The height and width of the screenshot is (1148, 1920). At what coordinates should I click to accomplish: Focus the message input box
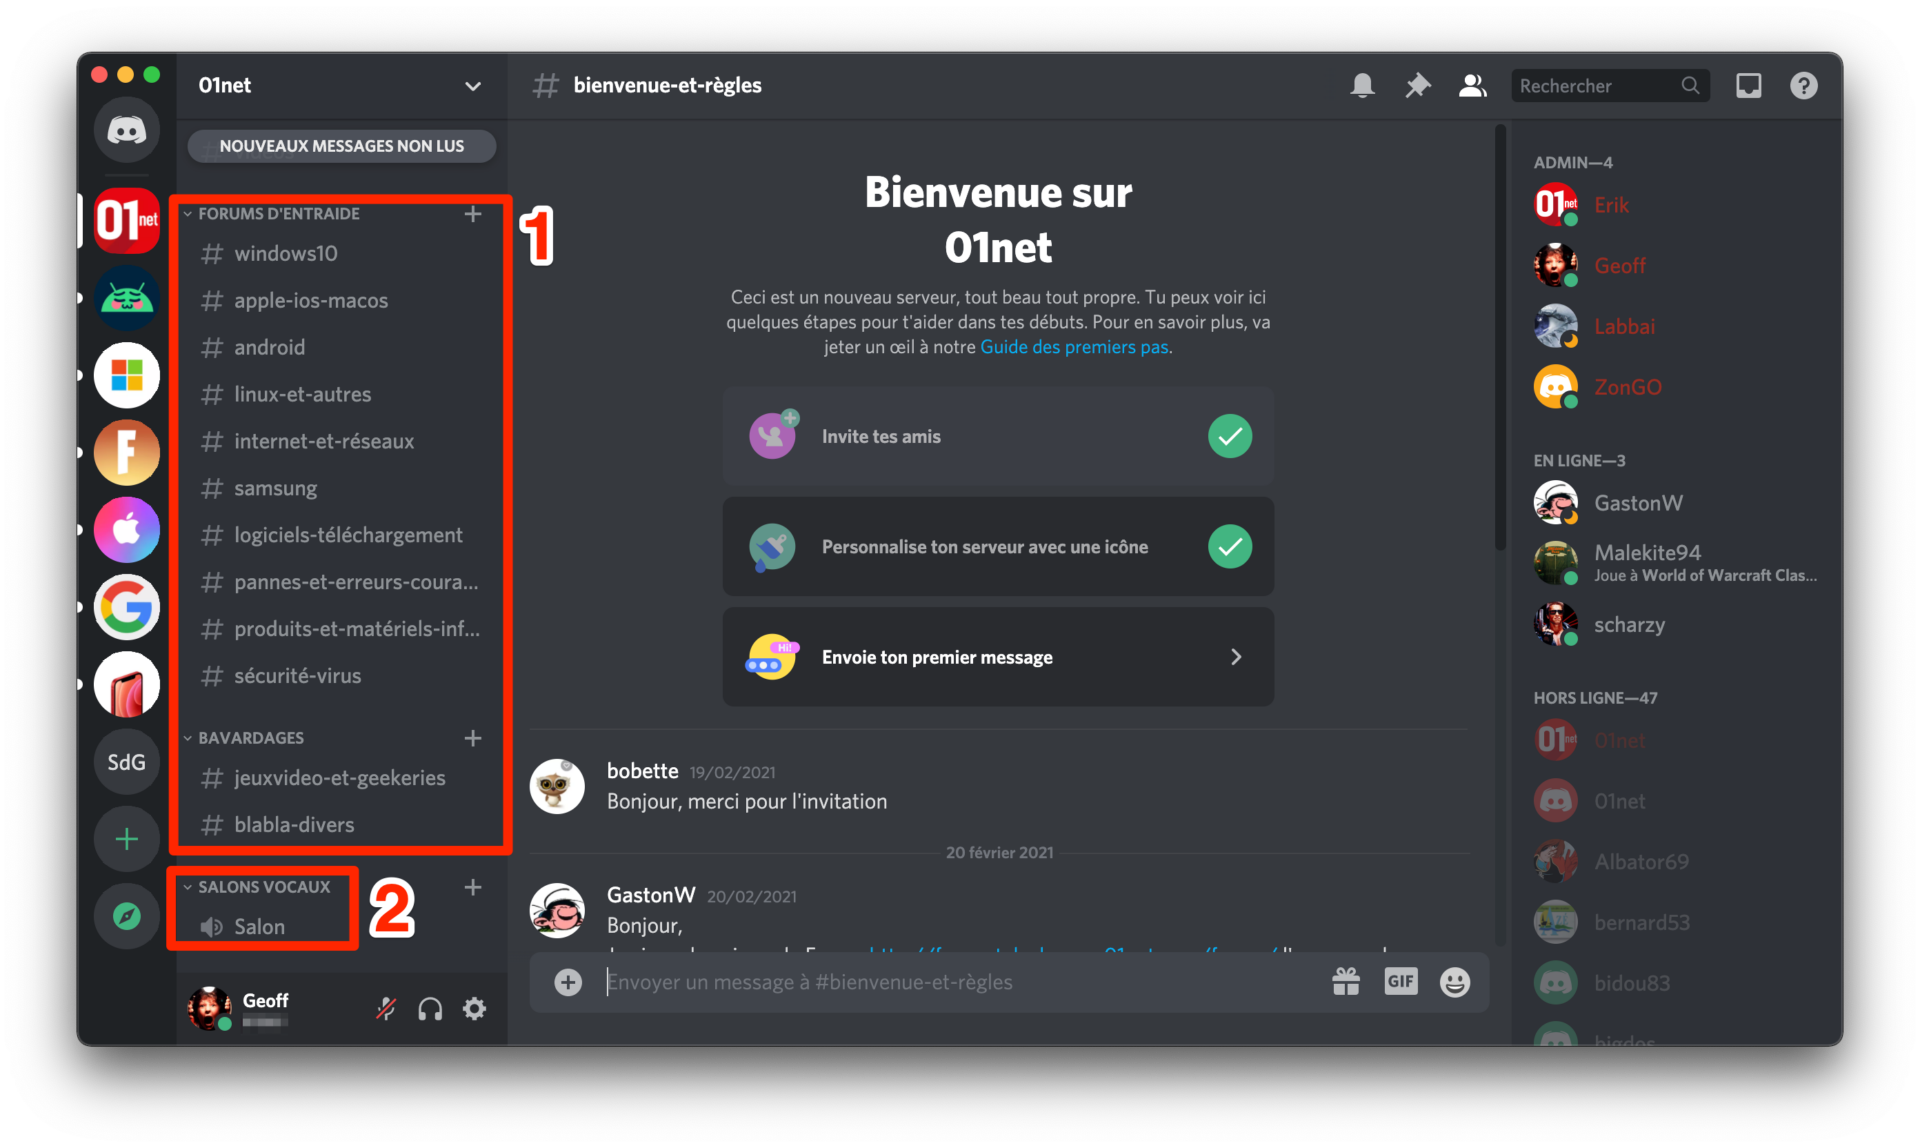tap(960, 982)
